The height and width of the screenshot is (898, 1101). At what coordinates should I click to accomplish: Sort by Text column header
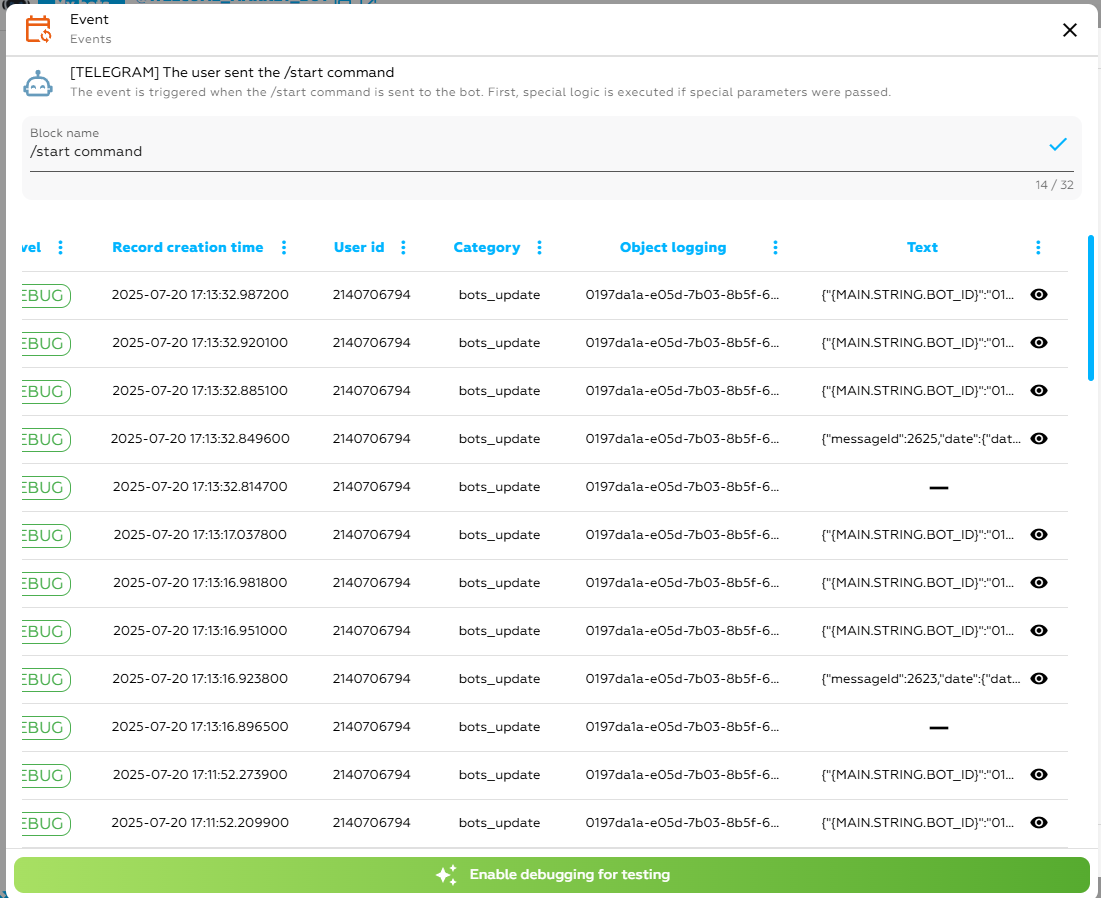coord(922,247)
